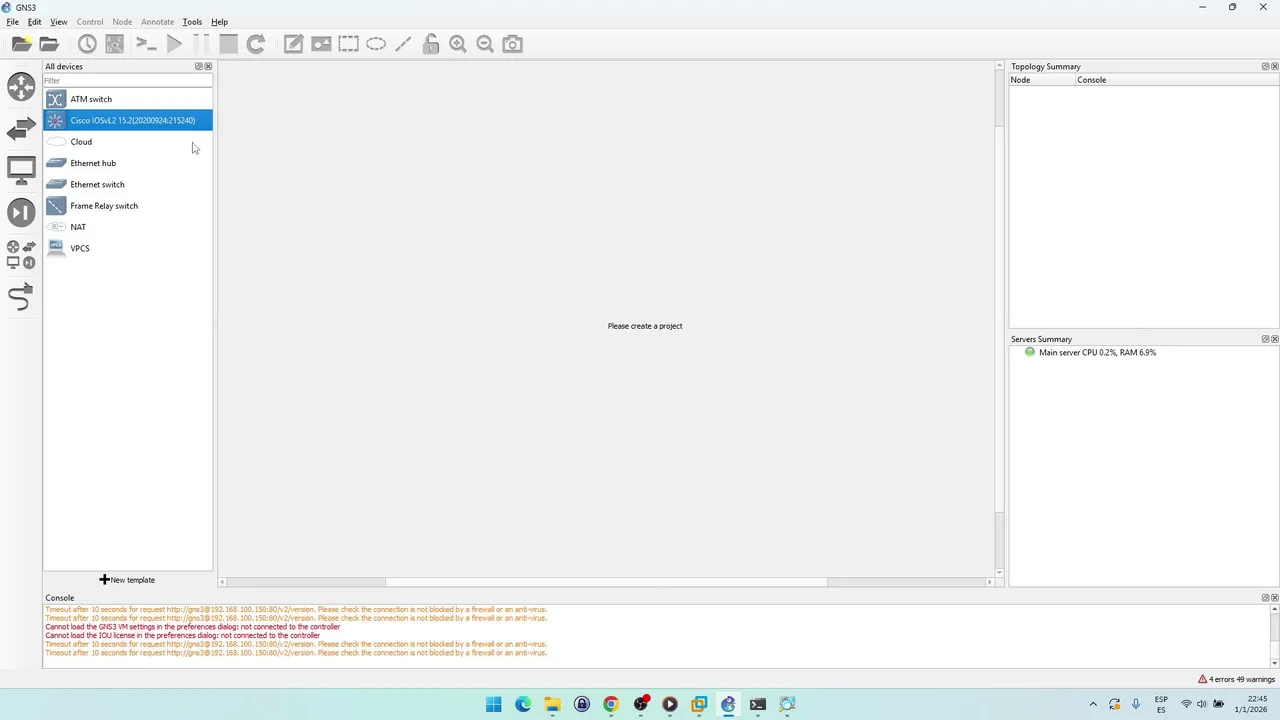1280x720 pixels.
Task: Open the snapshots manager clock icon
Action: (x=87, y=44)
